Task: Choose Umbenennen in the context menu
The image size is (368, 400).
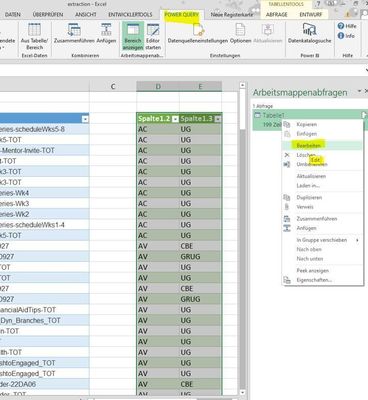Action: coord(322,164)
